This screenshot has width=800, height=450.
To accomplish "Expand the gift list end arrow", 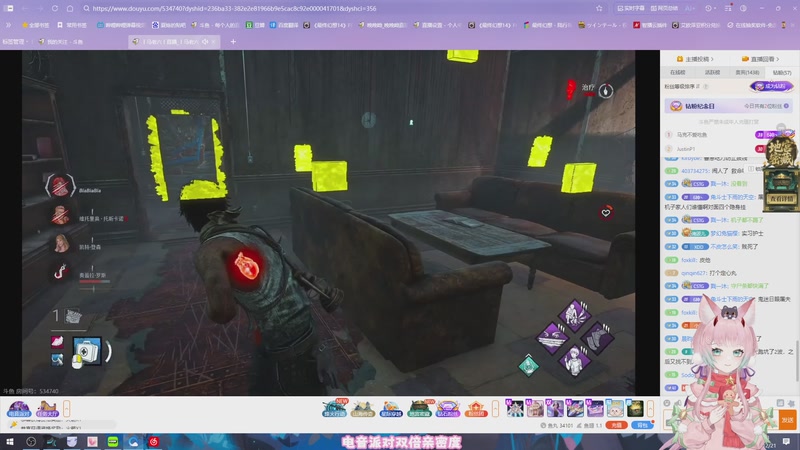I will click(651, 409).
